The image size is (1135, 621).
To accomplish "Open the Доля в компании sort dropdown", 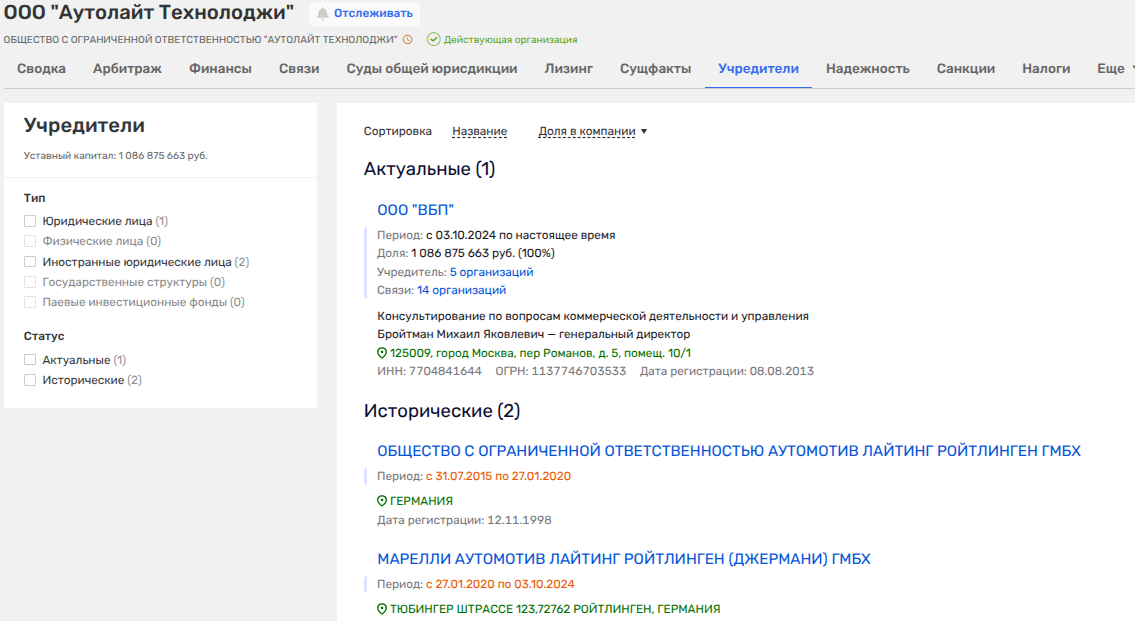I will pos(592,131).
